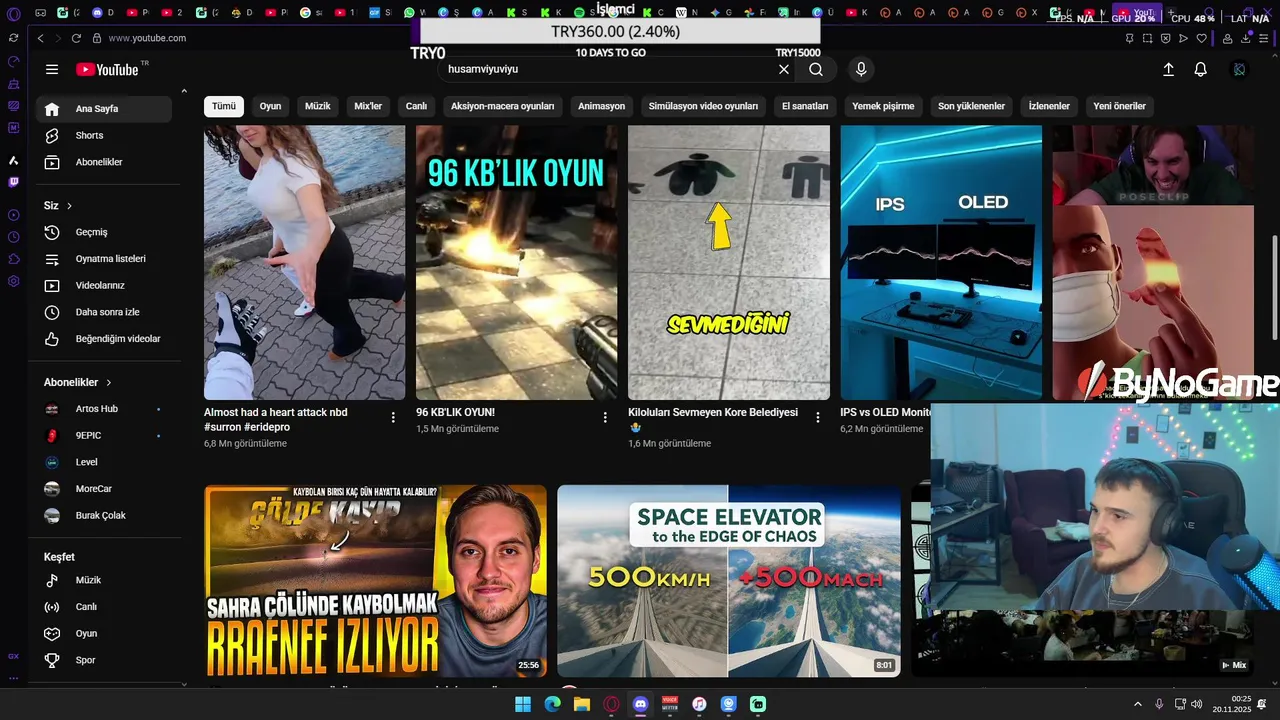Open Videolarınız

104,285
